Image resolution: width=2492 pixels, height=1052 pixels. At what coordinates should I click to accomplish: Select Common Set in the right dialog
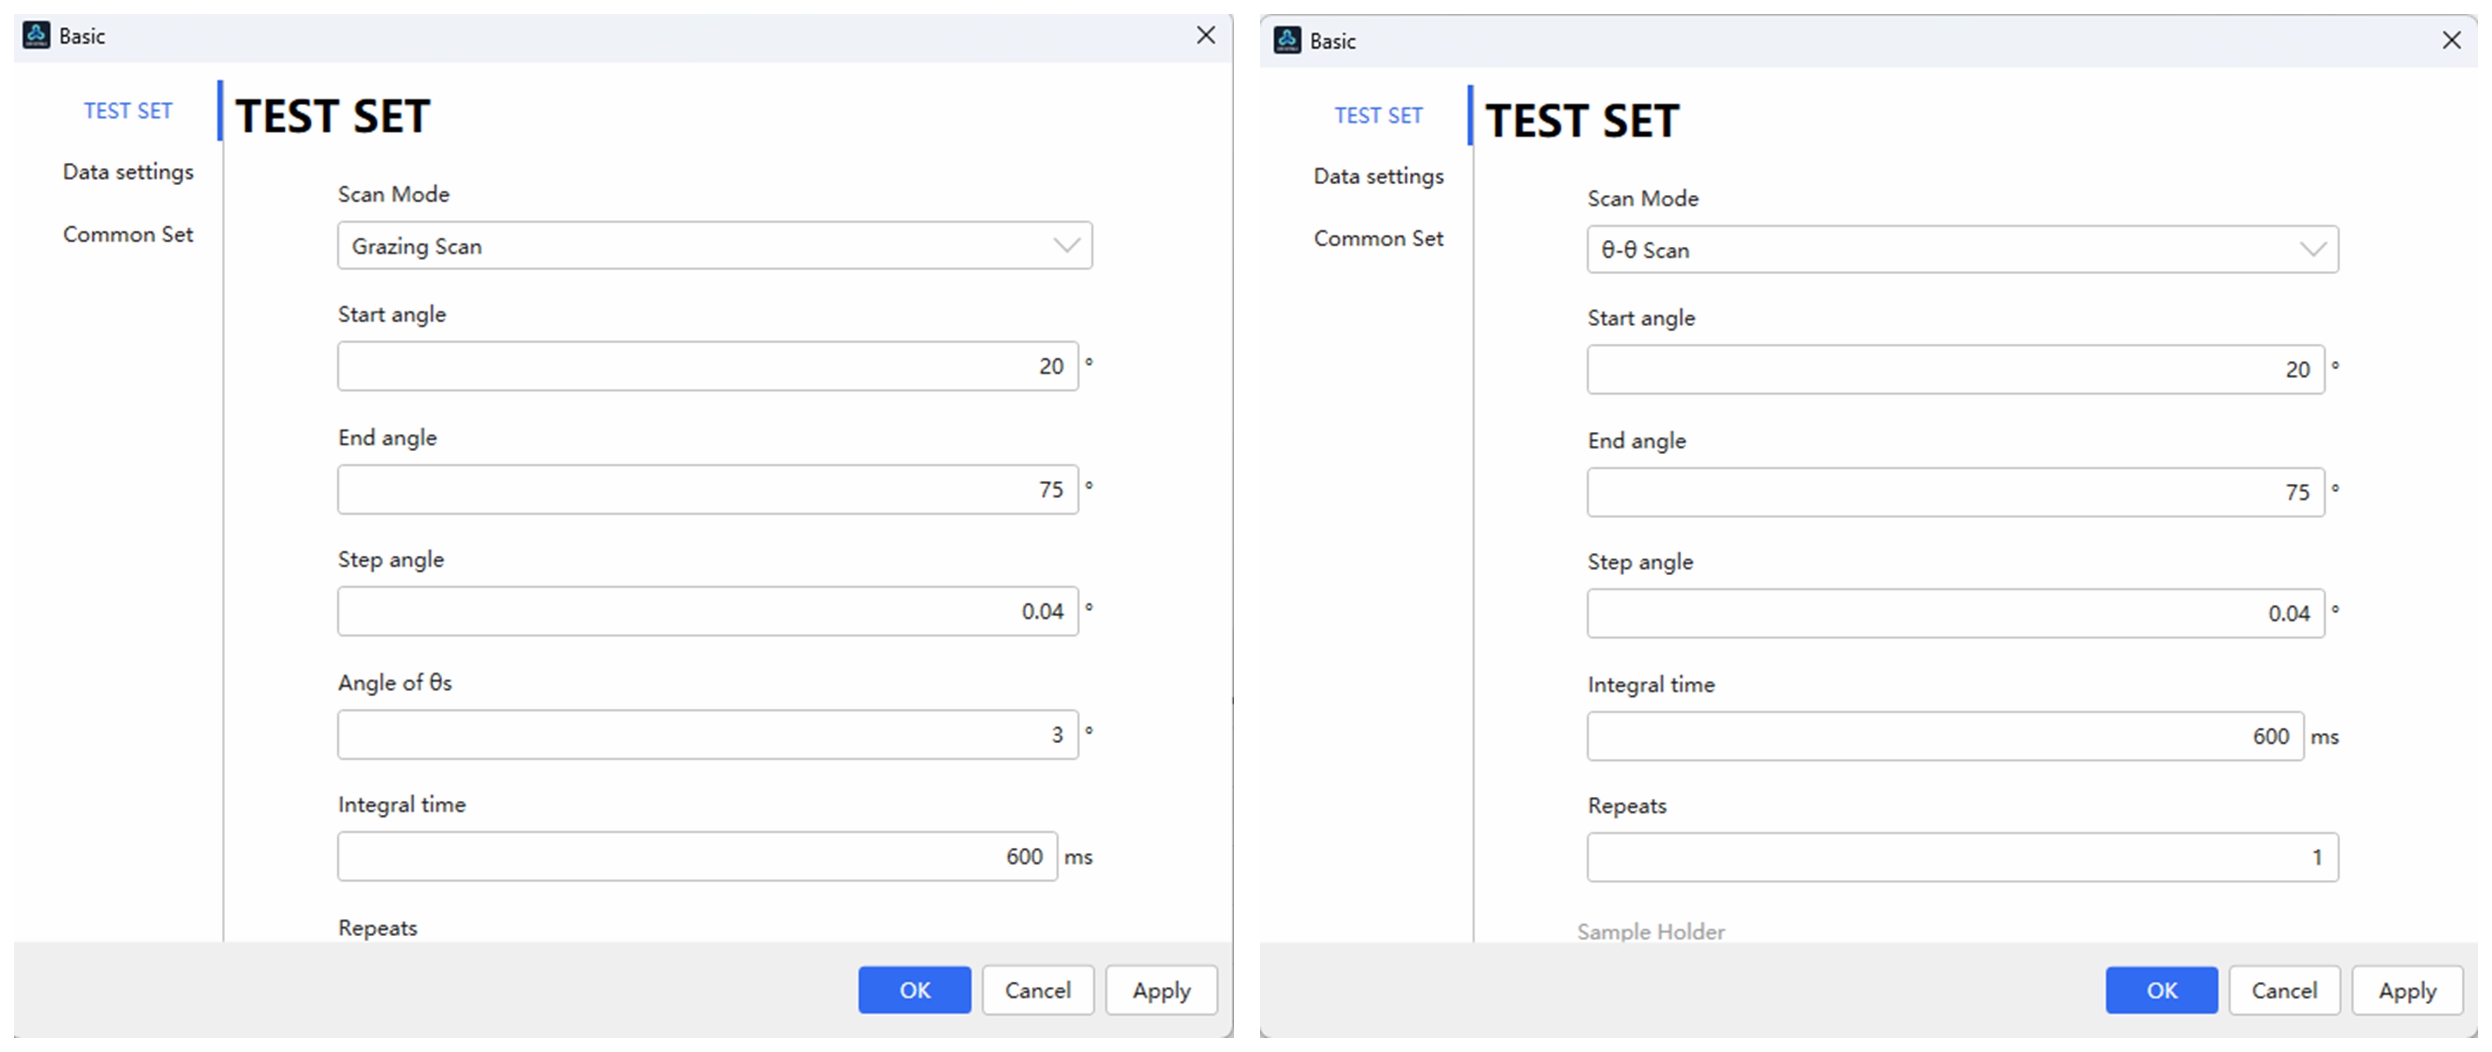click(x=1378, y=239)
